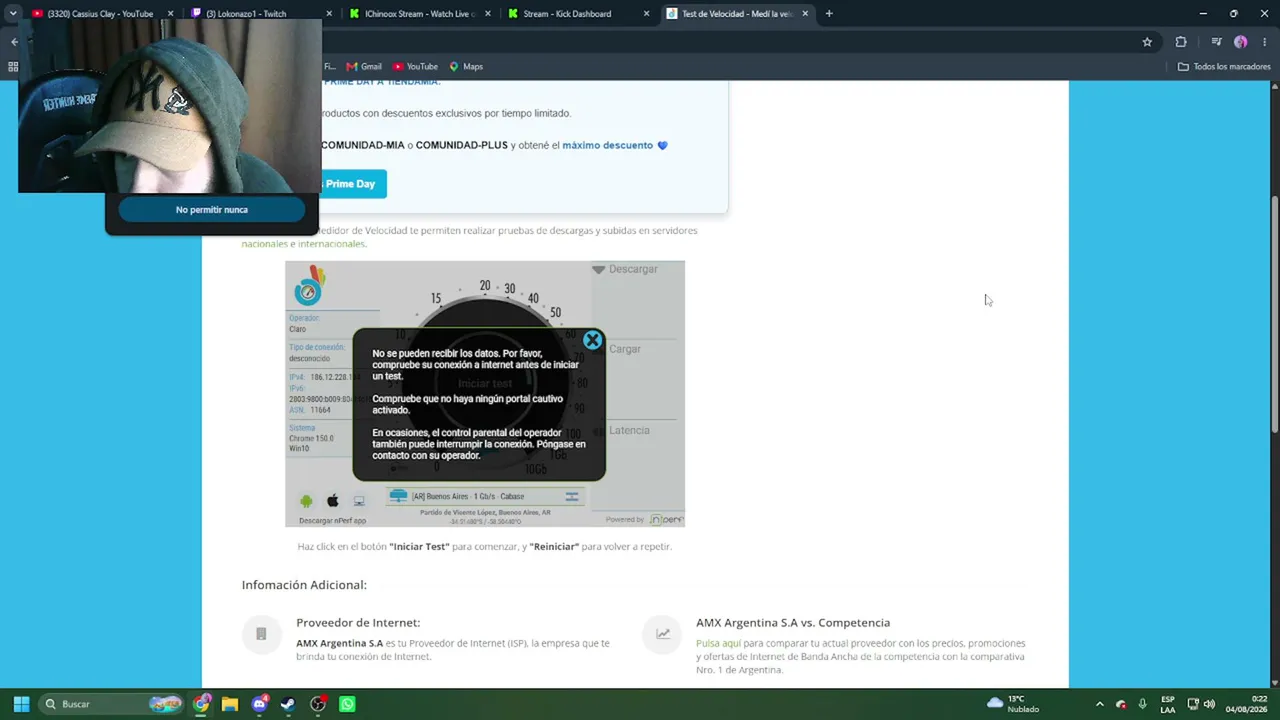The height and width of the screenshot is (720, 1280).
Task: Open Steam from the taskbar
Action: [288, 704]
